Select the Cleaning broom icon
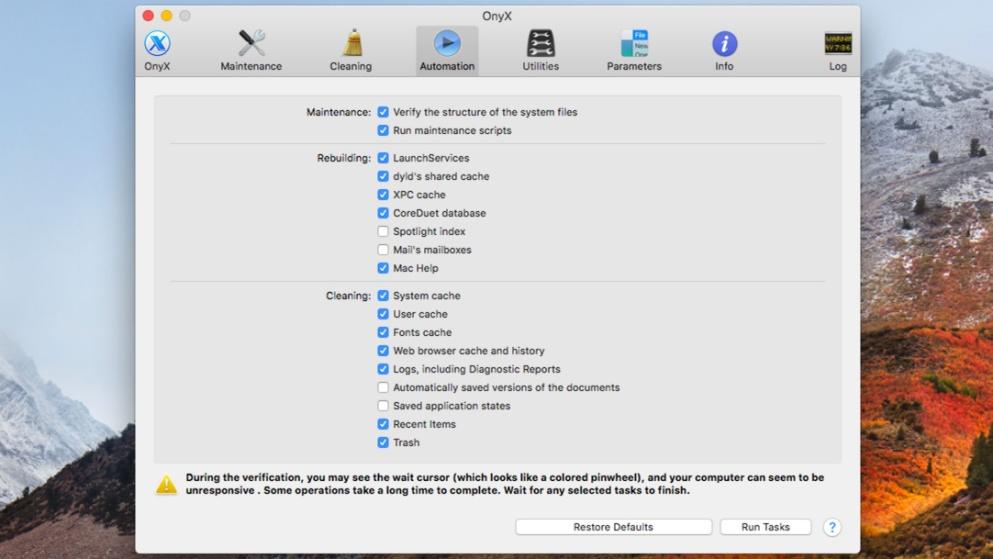993x559 pixels. click(352, 44)
